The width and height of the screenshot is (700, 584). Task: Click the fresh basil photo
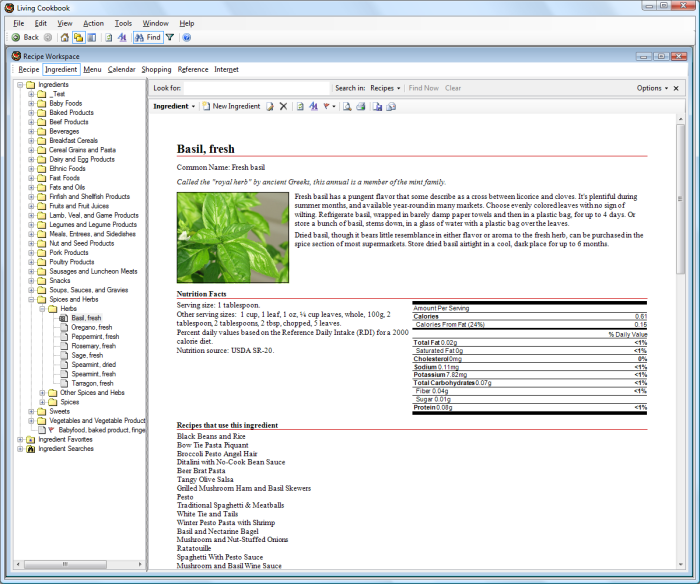[233, 238]
